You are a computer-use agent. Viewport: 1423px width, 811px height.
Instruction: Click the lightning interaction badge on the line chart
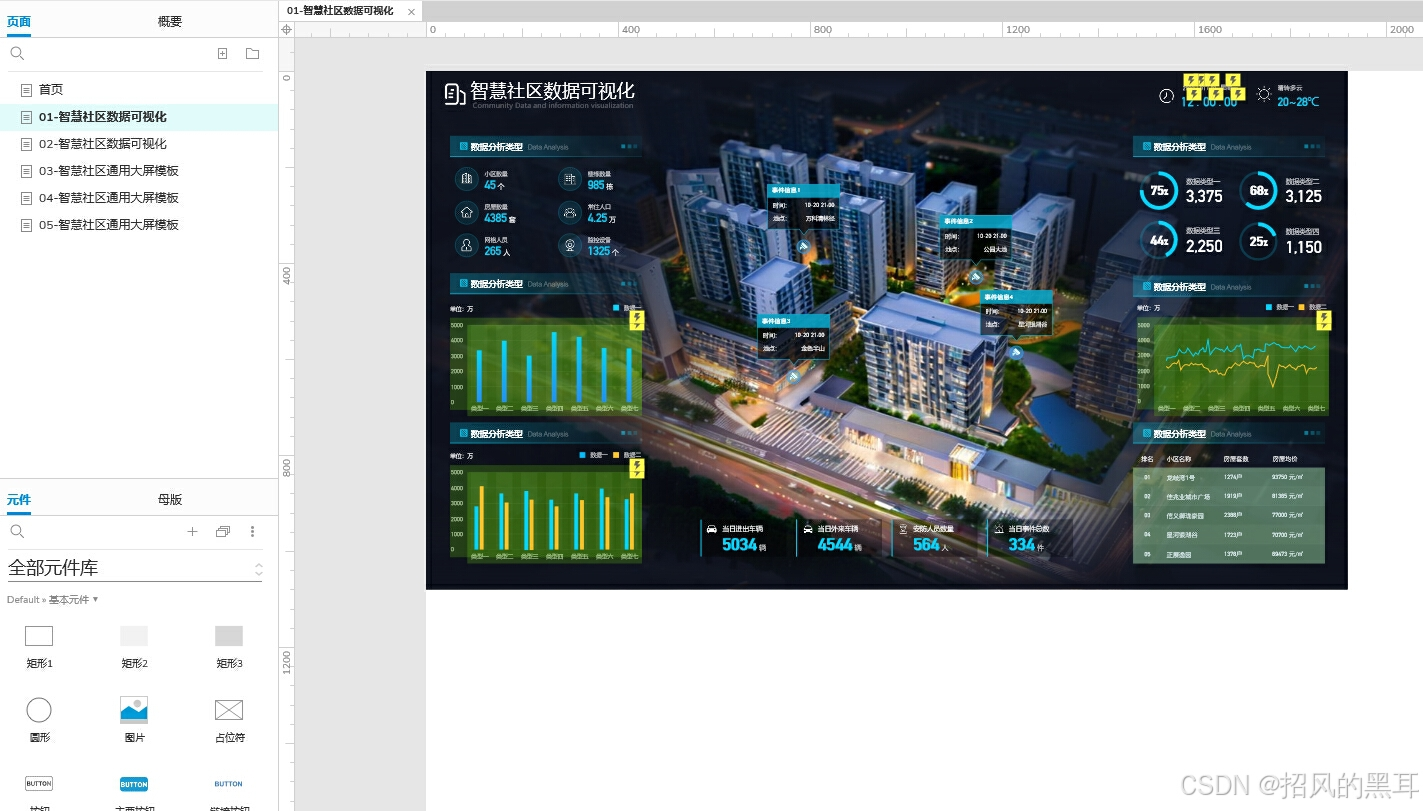pos(1324,321)
